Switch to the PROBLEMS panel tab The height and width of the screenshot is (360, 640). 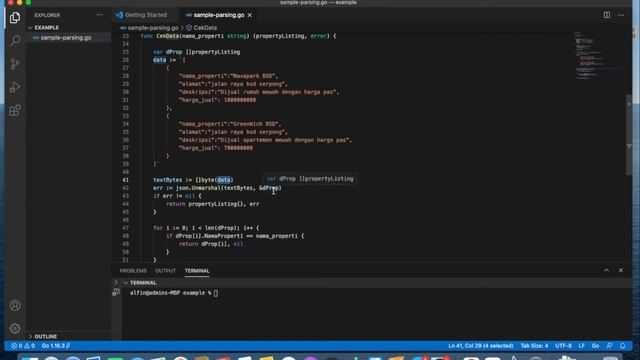pos(133,271)
